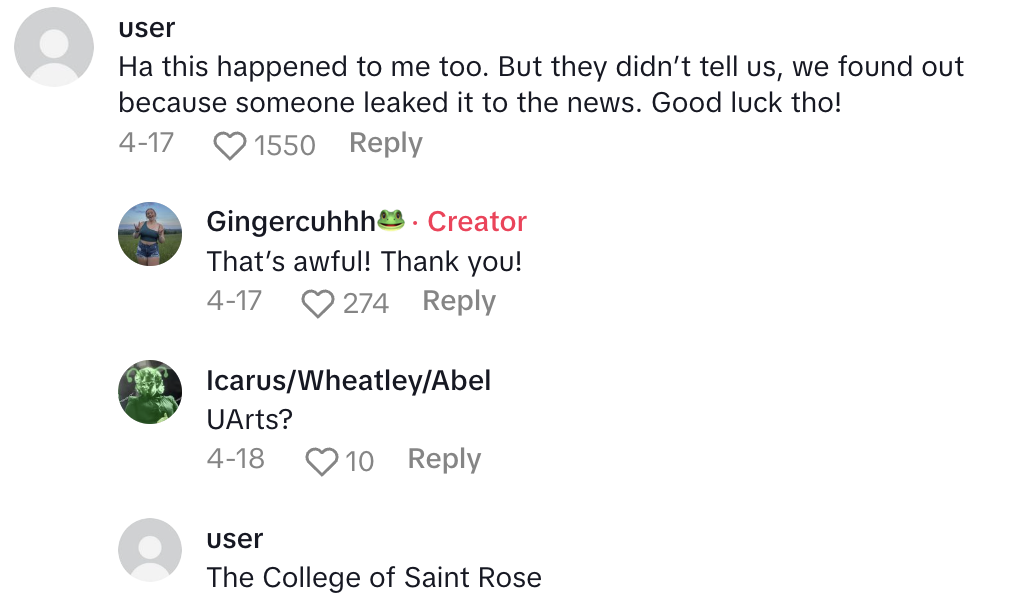Select the "Ha this happened to me too" comment text

[540, 85]
